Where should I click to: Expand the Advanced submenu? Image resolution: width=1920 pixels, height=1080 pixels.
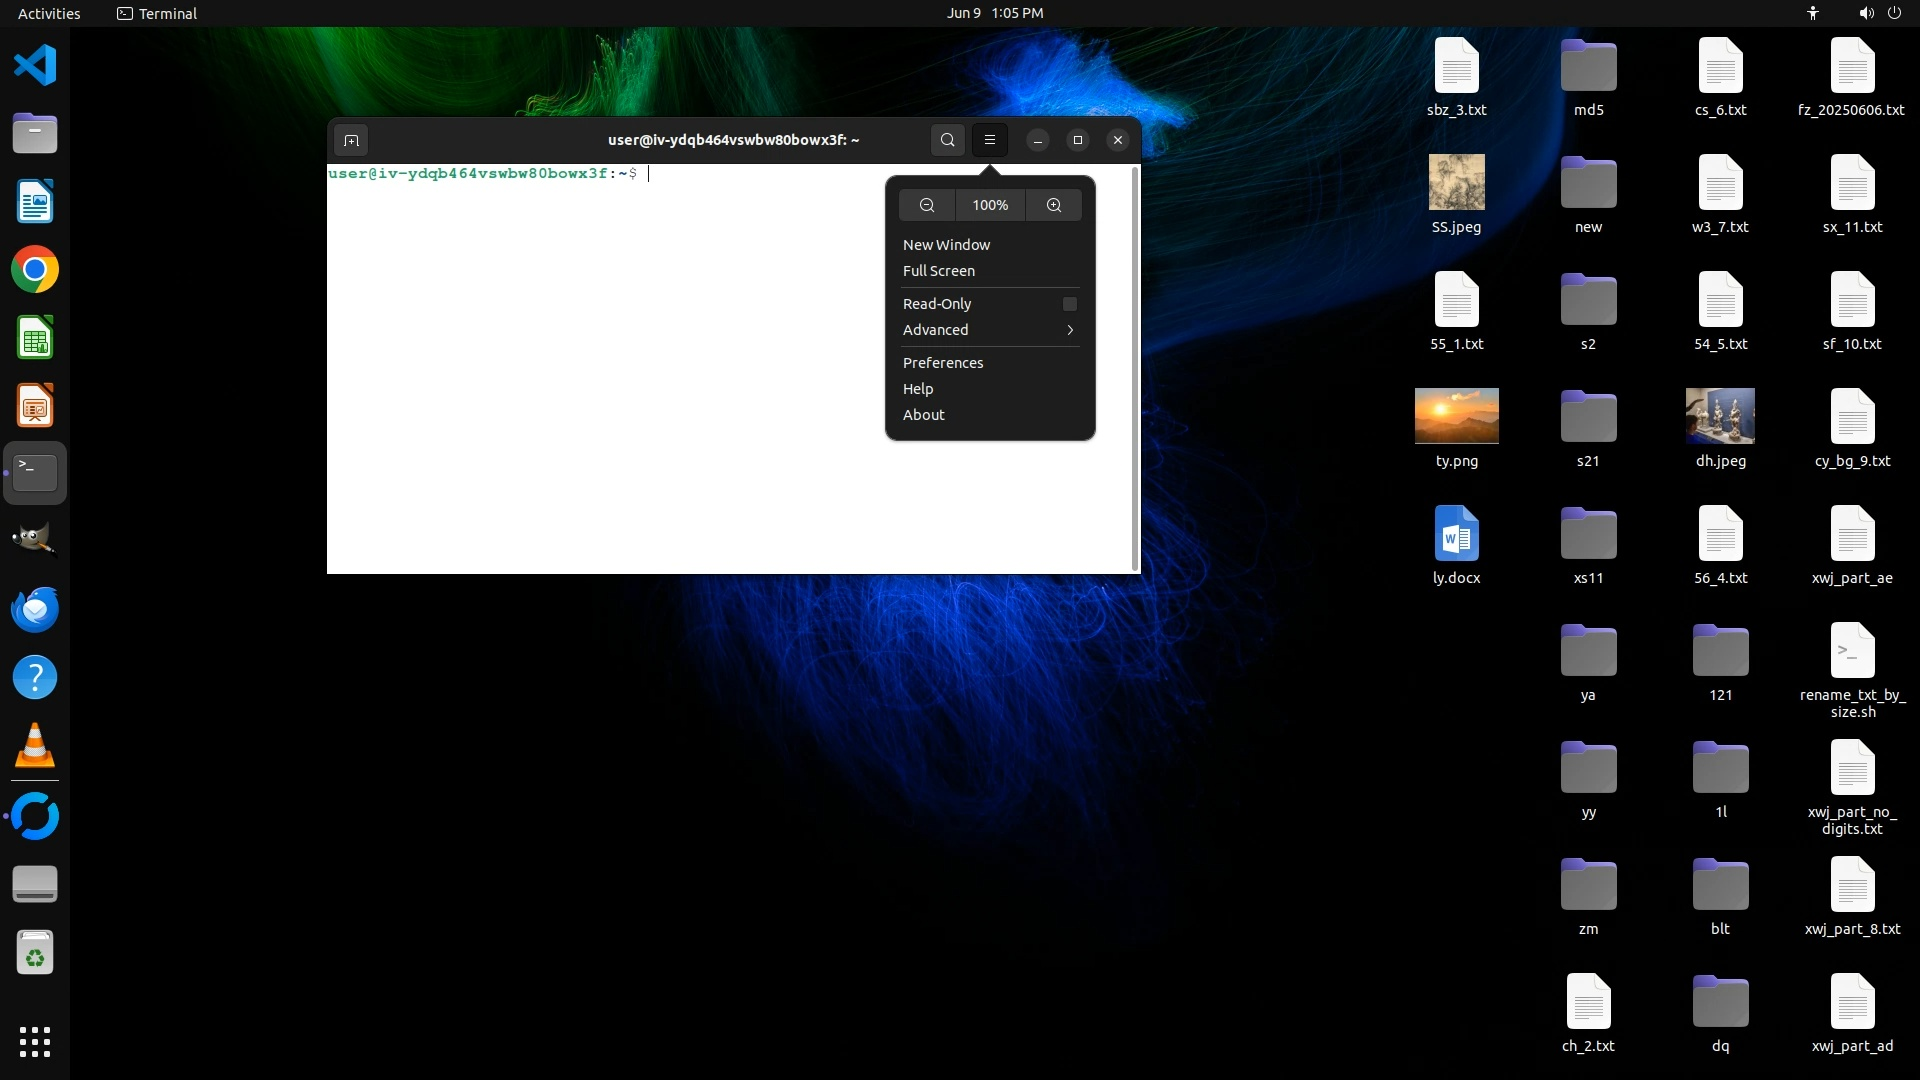[x=988, y=330]
